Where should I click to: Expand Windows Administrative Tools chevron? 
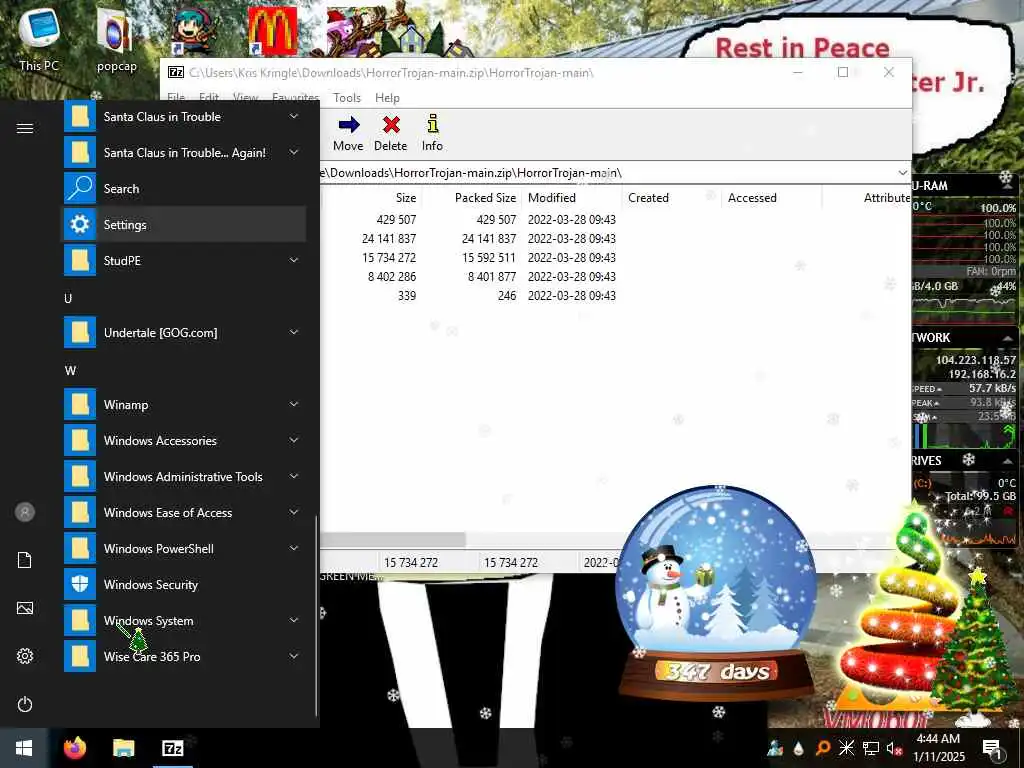coord(294,476)
